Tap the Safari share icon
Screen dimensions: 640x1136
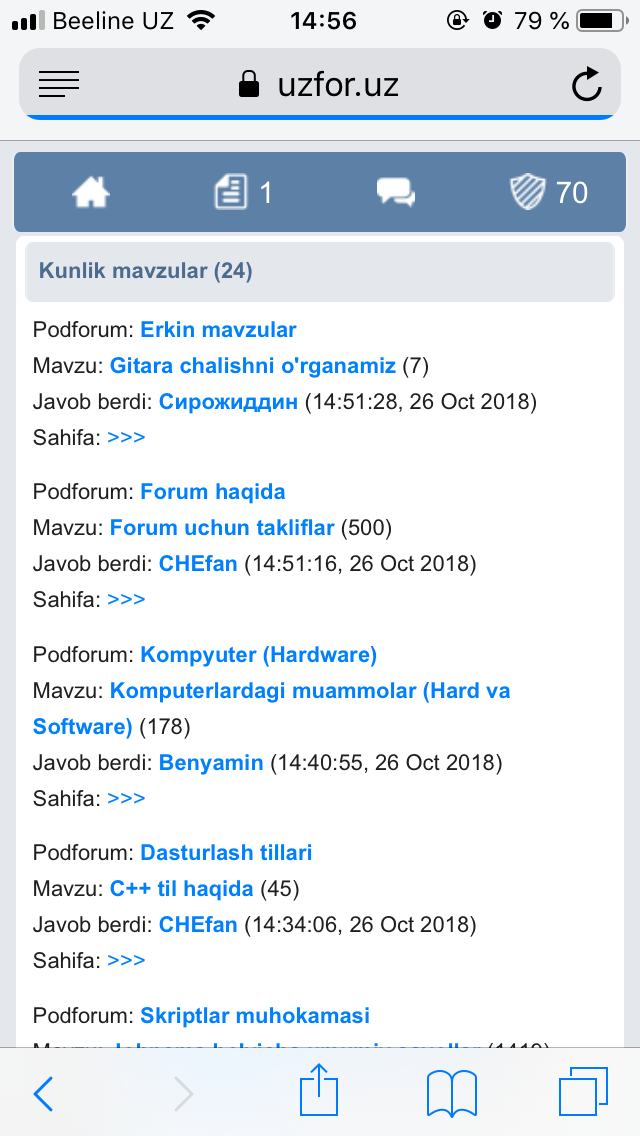pyautogui.click(x=320, y=1094)
